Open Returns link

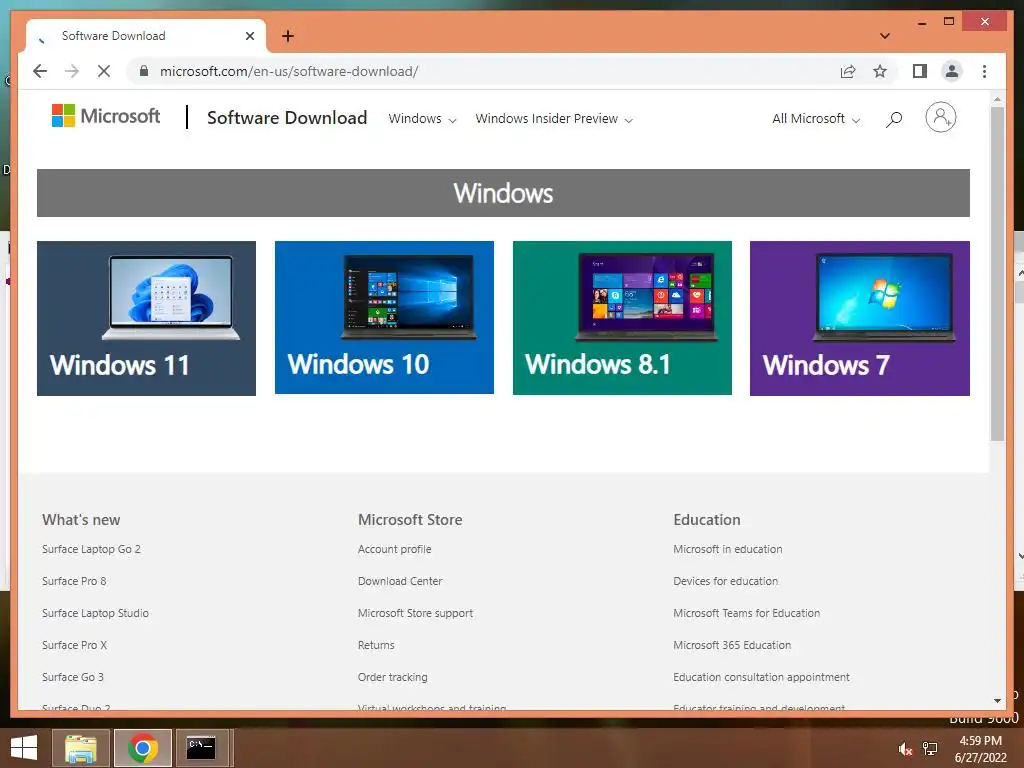pyautogui.click(x=376, y=645)
